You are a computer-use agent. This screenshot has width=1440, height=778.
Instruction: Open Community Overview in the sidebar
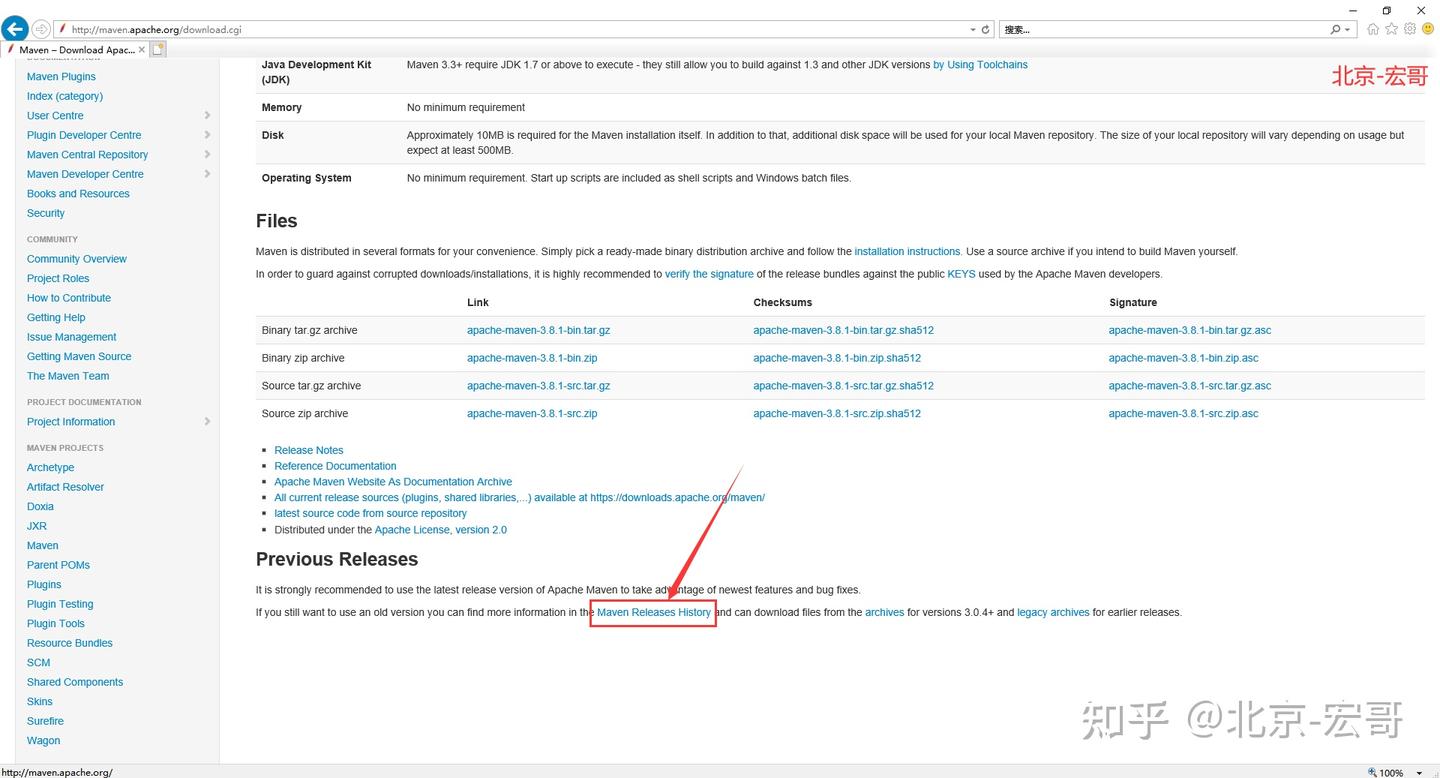(77, 259)
